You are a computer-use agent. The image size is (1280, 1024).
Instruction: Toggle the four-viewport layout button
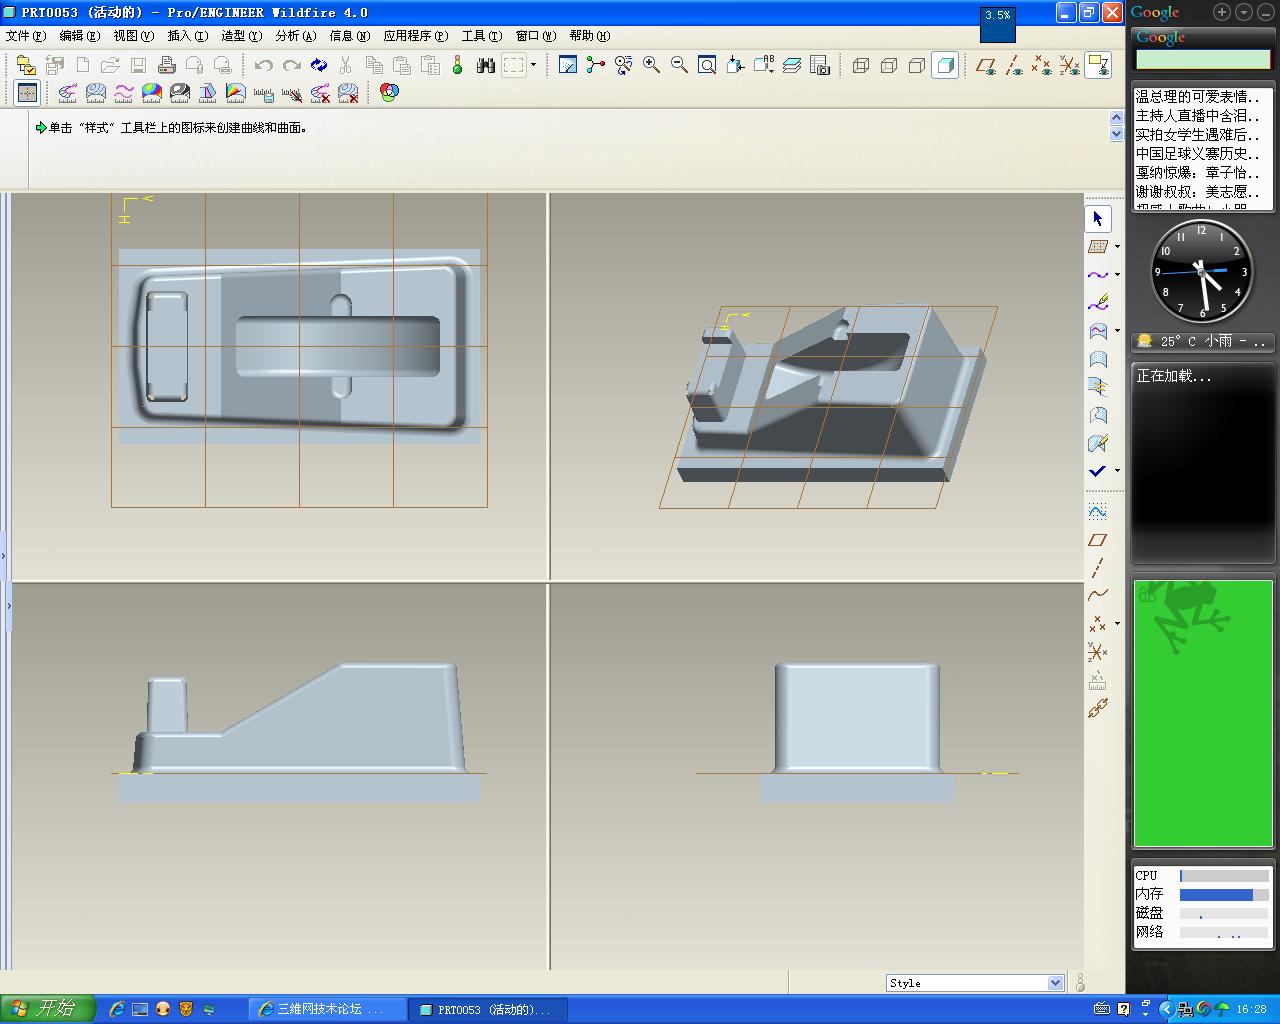tap(28, 93)
